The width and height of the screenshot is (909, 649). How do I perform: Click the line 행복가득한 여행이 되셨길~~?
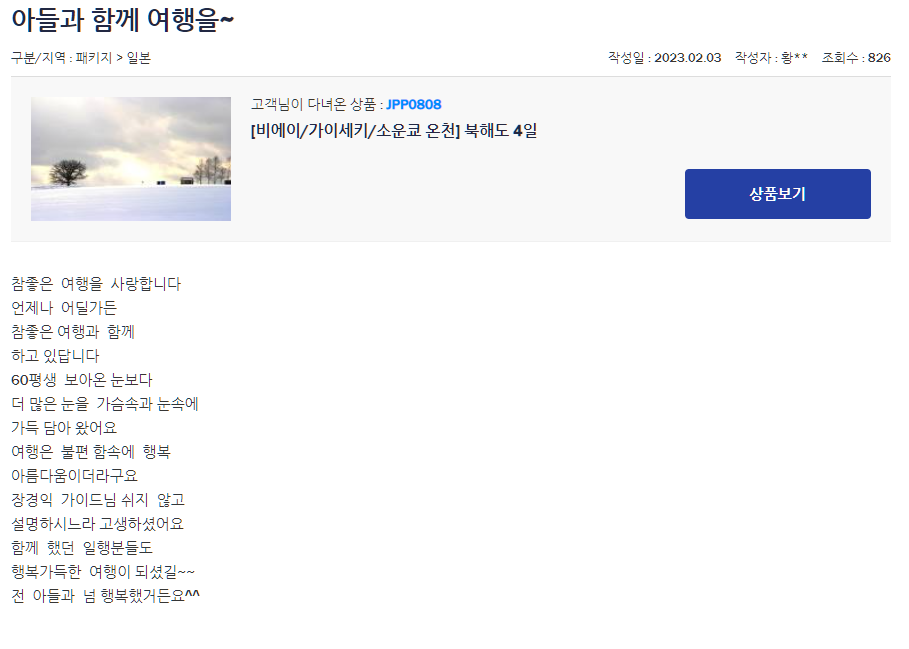pos(103,572)
